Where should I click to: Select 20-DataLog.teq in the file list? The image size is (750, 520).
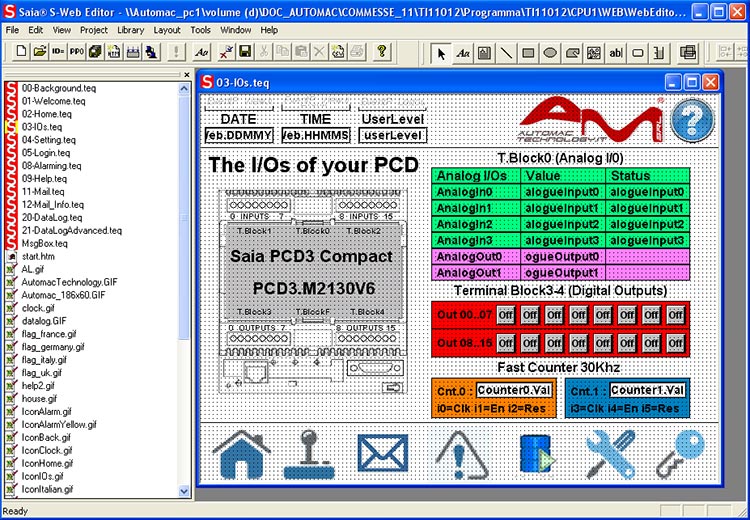pyautogui.click(x=52, y=217)
